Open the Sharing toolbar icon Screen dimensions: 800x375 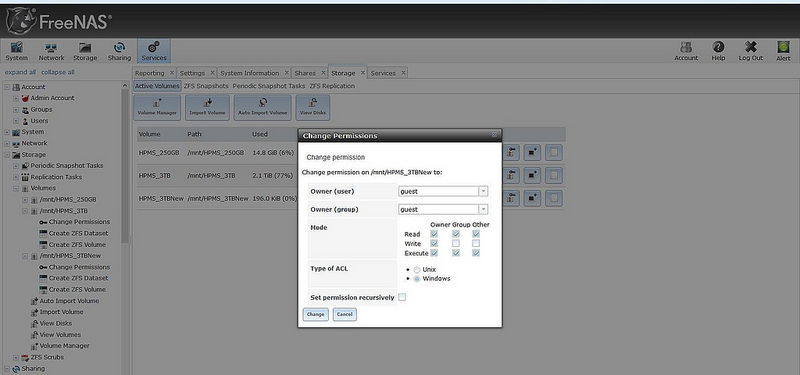tap(119, 51)
